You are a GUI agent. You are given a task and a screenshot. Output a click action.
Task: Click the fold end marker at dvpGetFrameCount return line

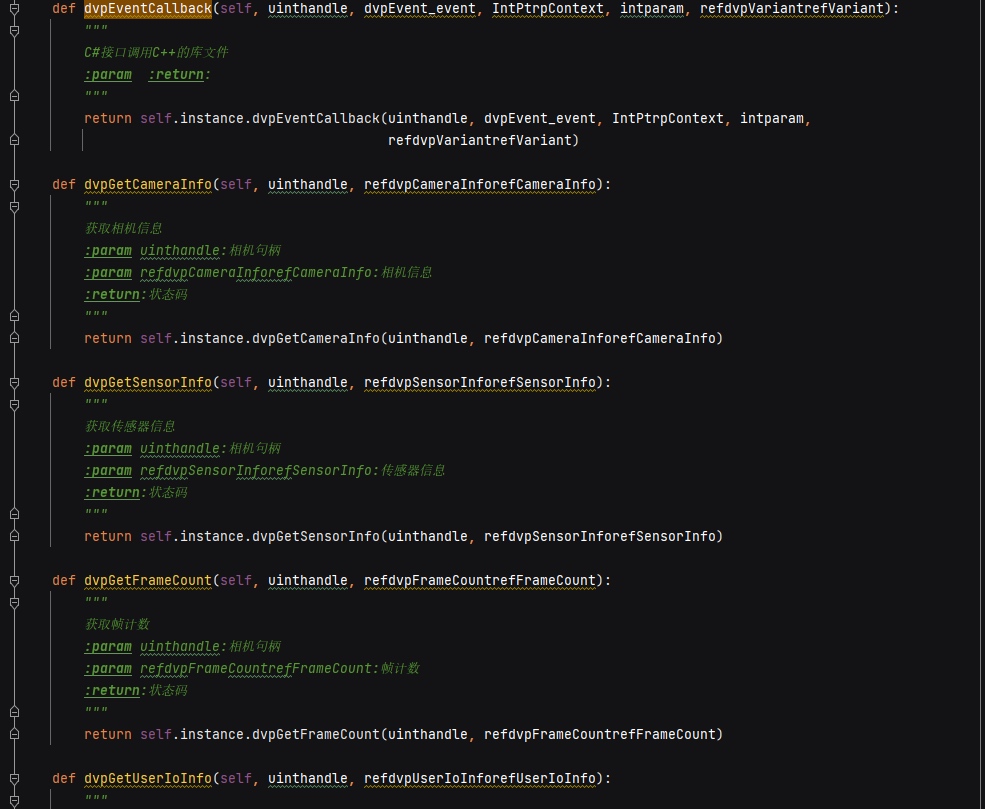(x=14, y=735)
